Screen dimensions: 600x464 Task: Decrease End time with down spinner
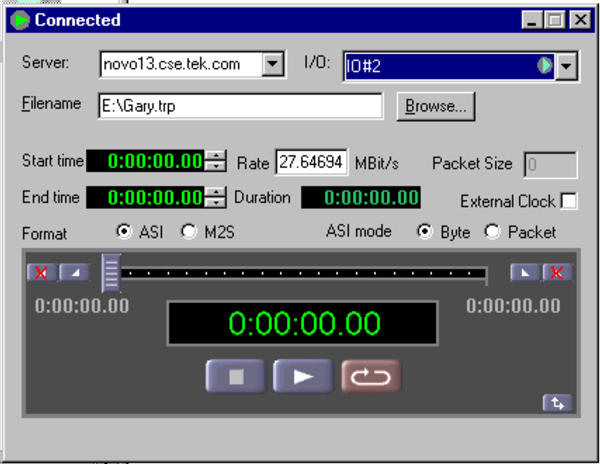[x=216, y=203]
